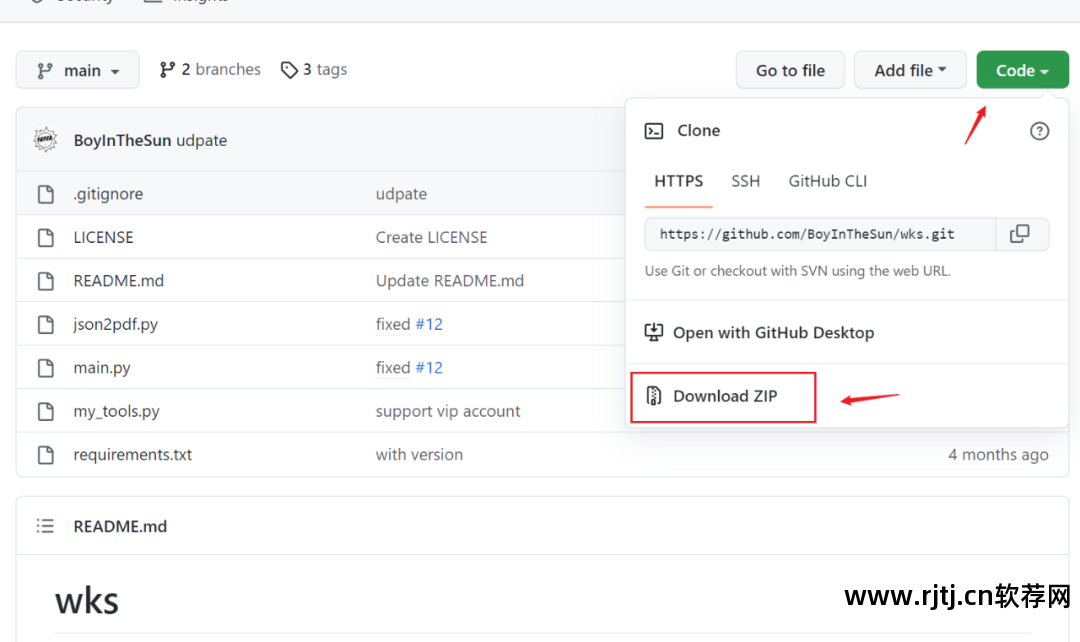Open the json2pdf.py file
This screenshot has height=642, width=1080.
[x=116, y=324]
